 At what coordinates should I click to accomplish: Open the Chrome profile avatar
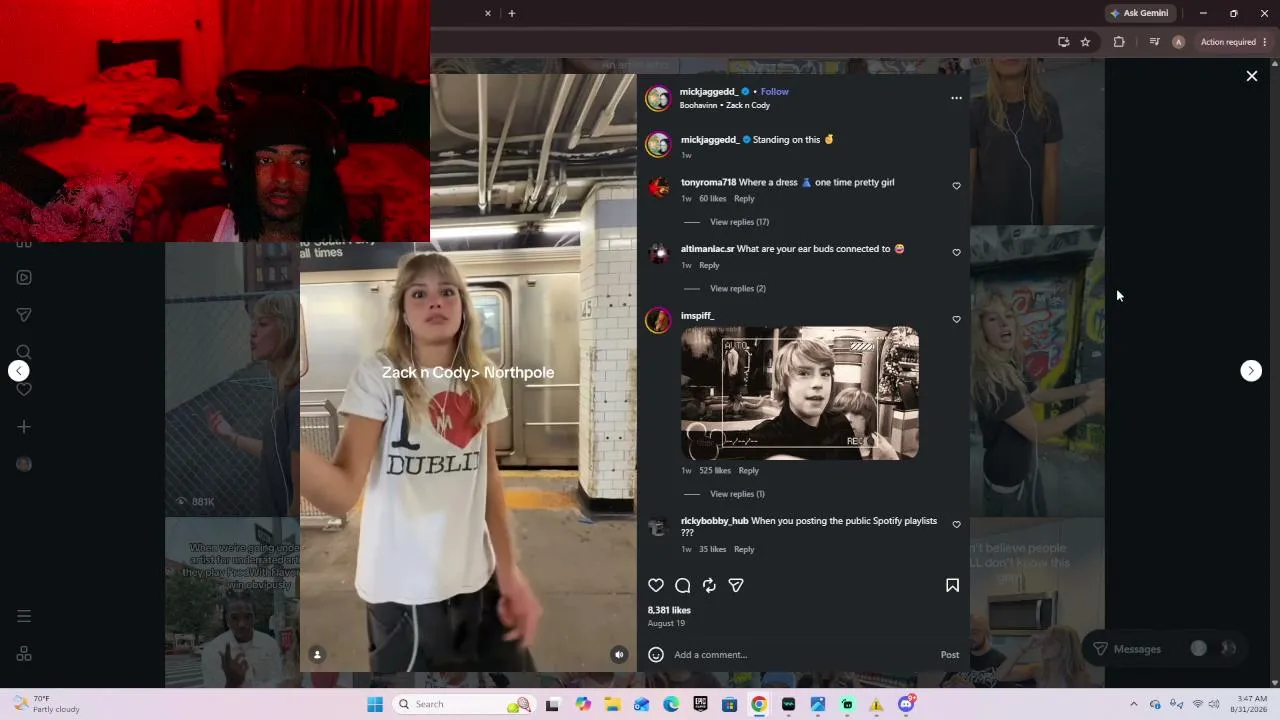1178,42
